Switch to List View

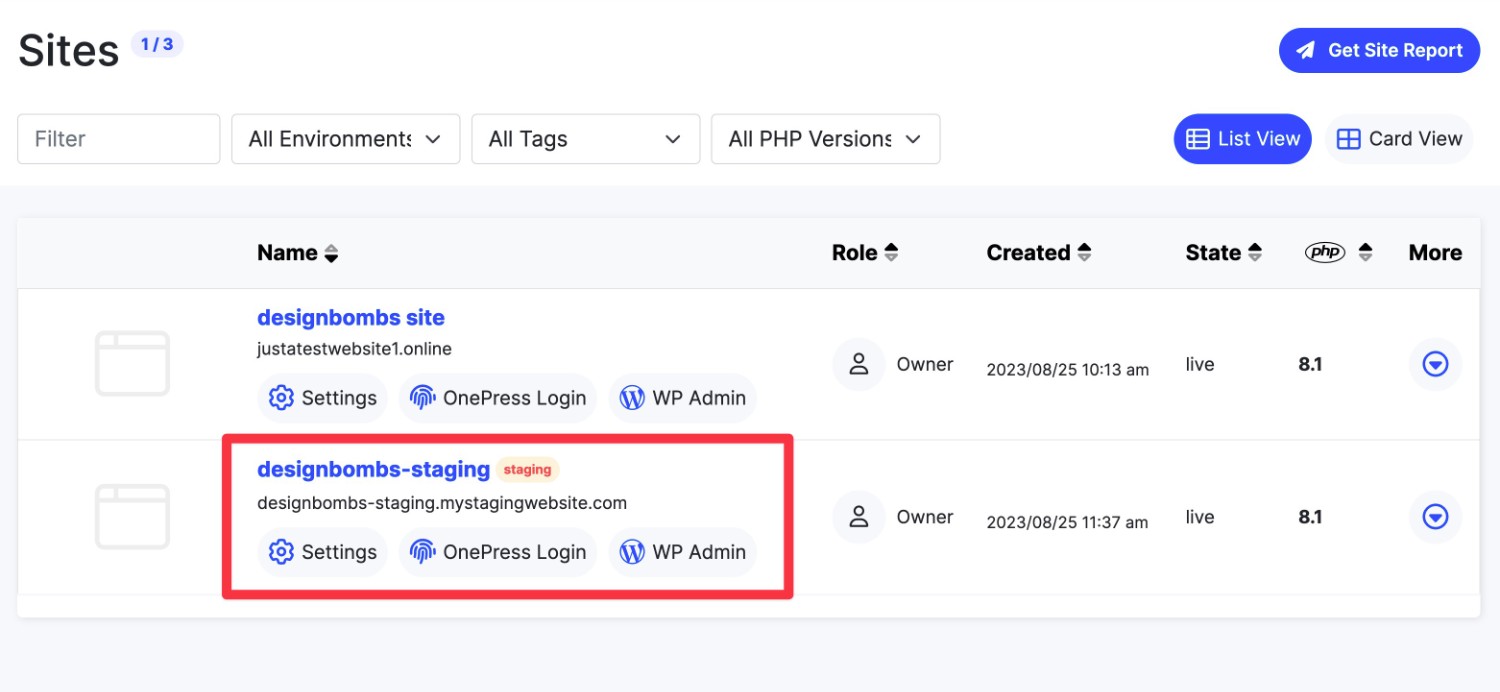[x=1242, y=139]
